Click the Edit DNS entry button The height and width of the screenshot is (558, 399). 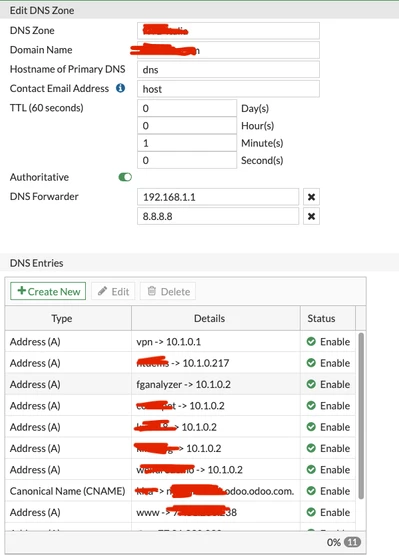point(113,291)
